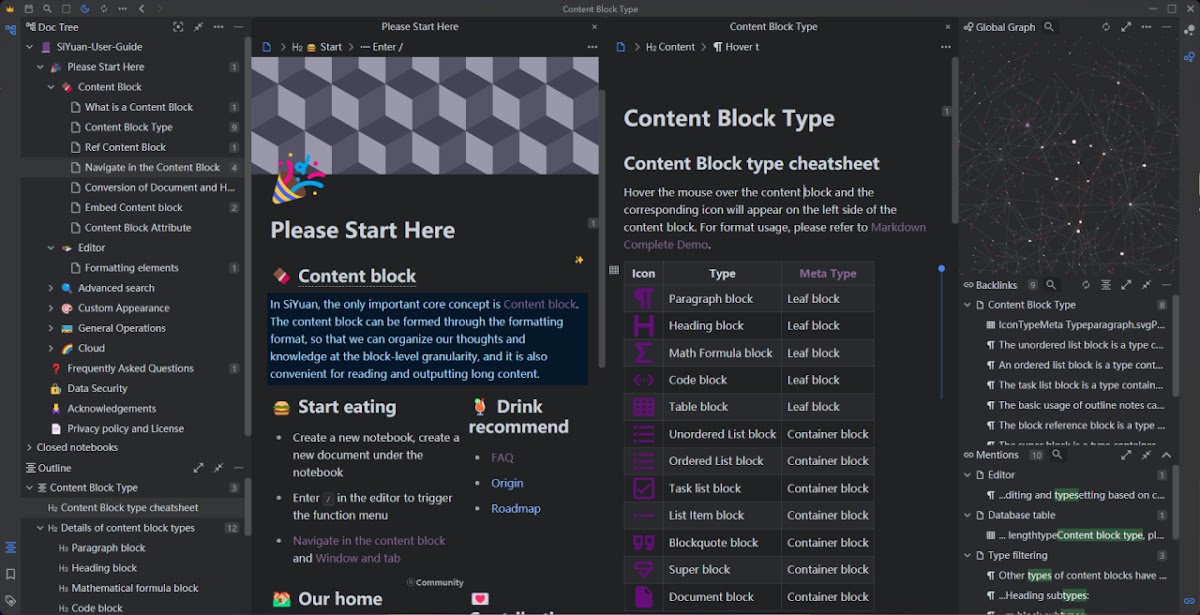Click the daily note calendar icon

[x=29, y=9]
